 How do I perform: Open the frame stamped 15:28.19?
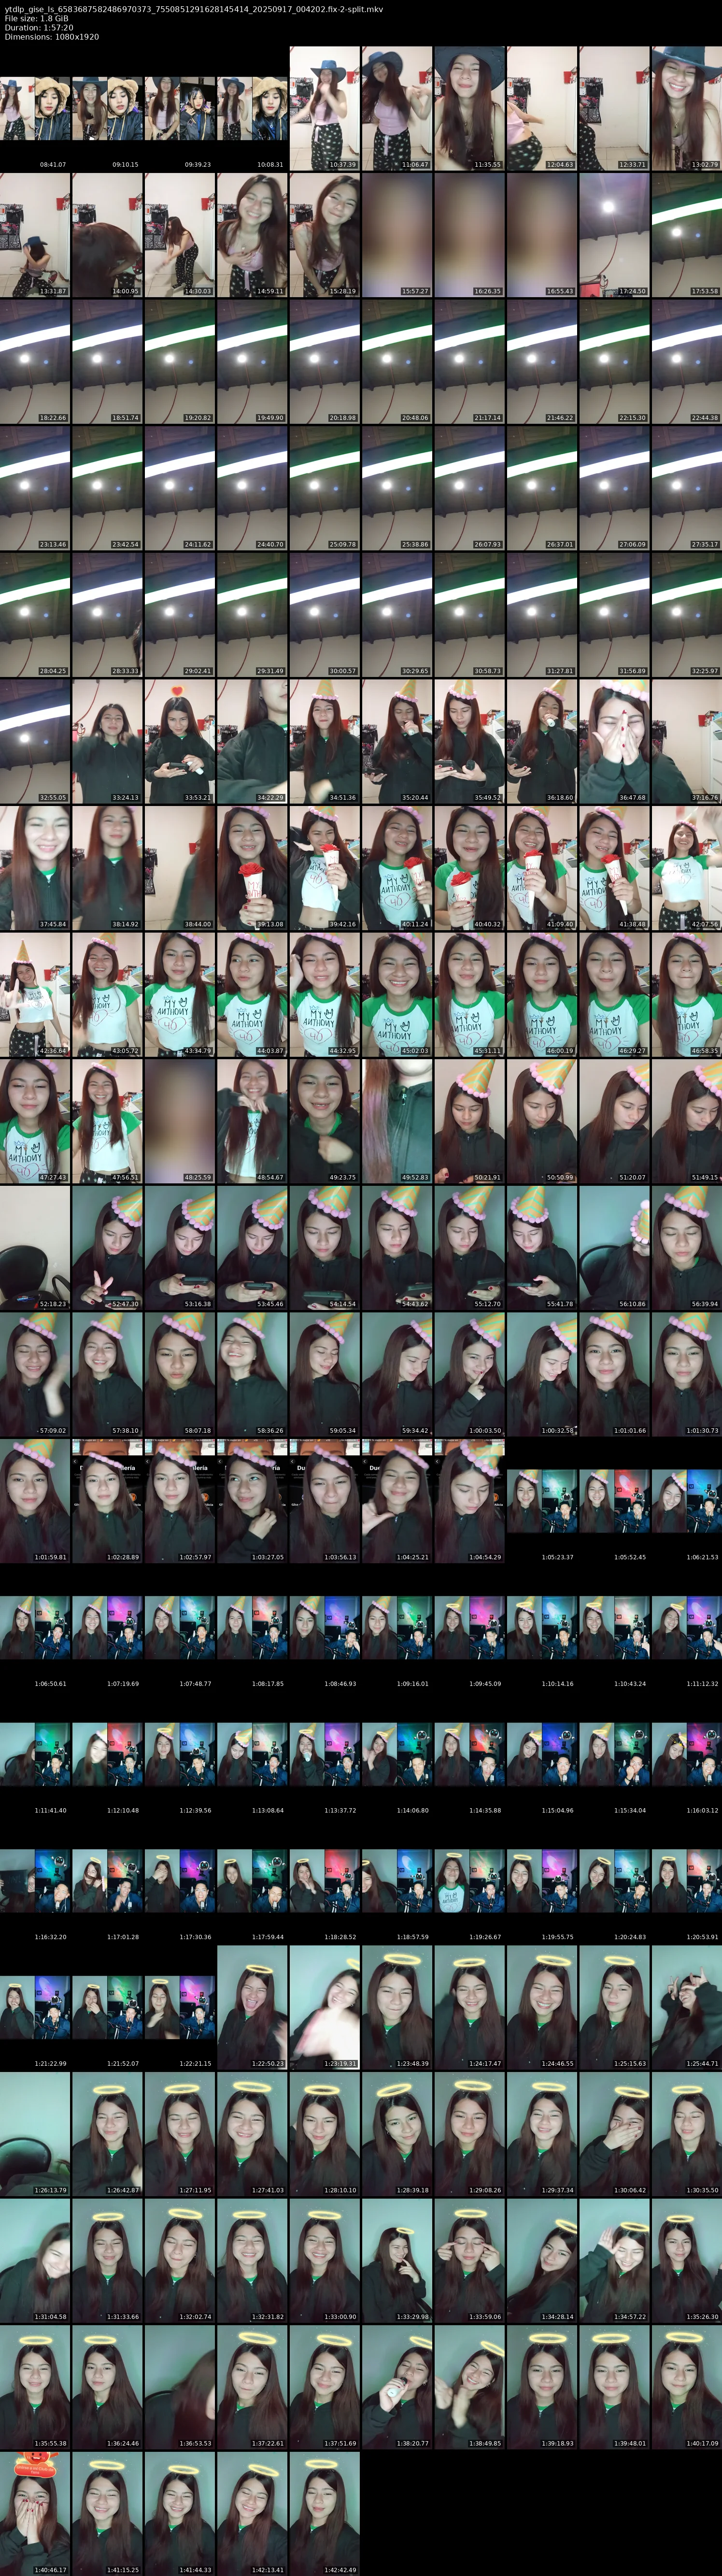[x=325, y=235]
